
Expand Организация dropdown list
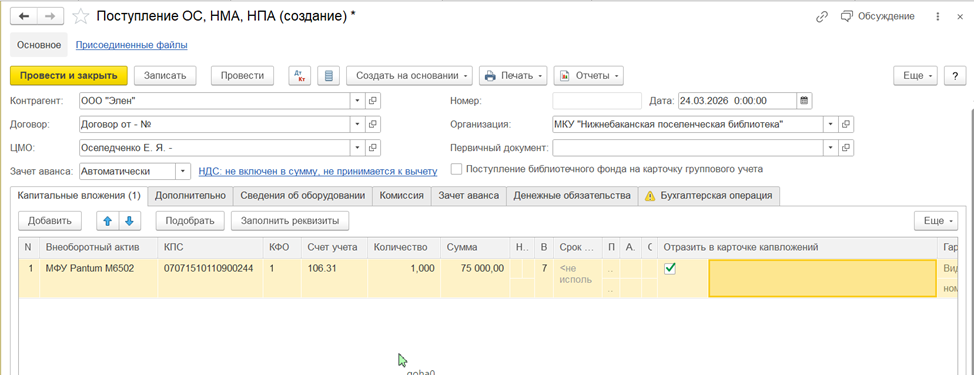(x=831, y=124)
